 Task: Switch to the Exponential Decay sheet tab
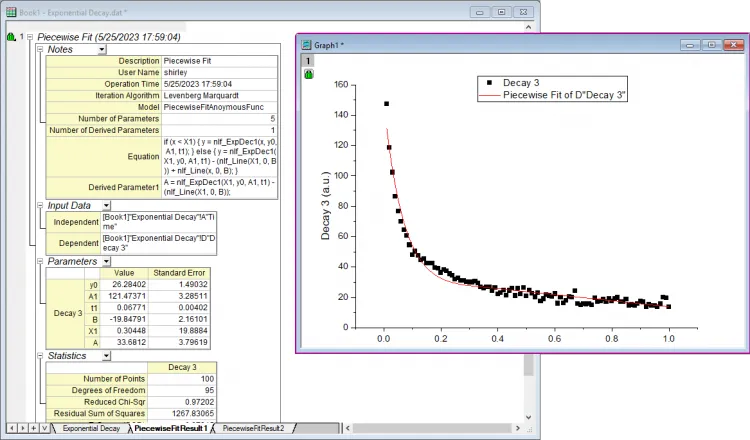pyautogui.click(x=91, y=428)
